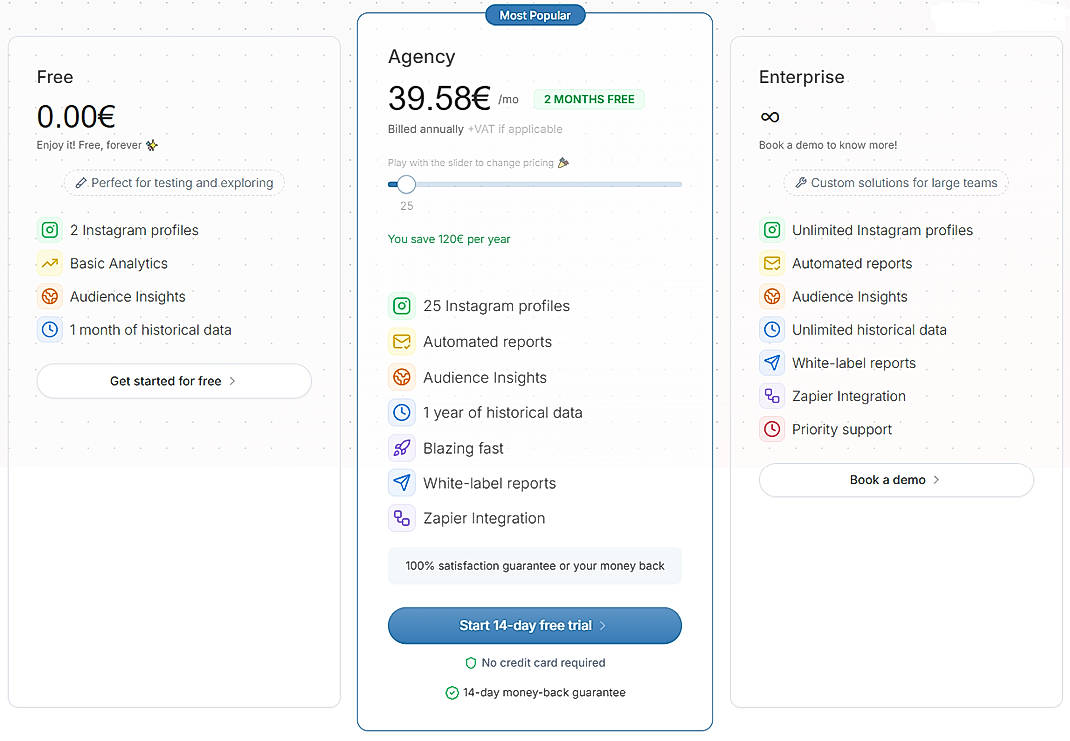This screenshot has height=741, width=1070.
Task: Click the White-label reports paper plane icon in Agency plan
Action: [x=402, y=483]
